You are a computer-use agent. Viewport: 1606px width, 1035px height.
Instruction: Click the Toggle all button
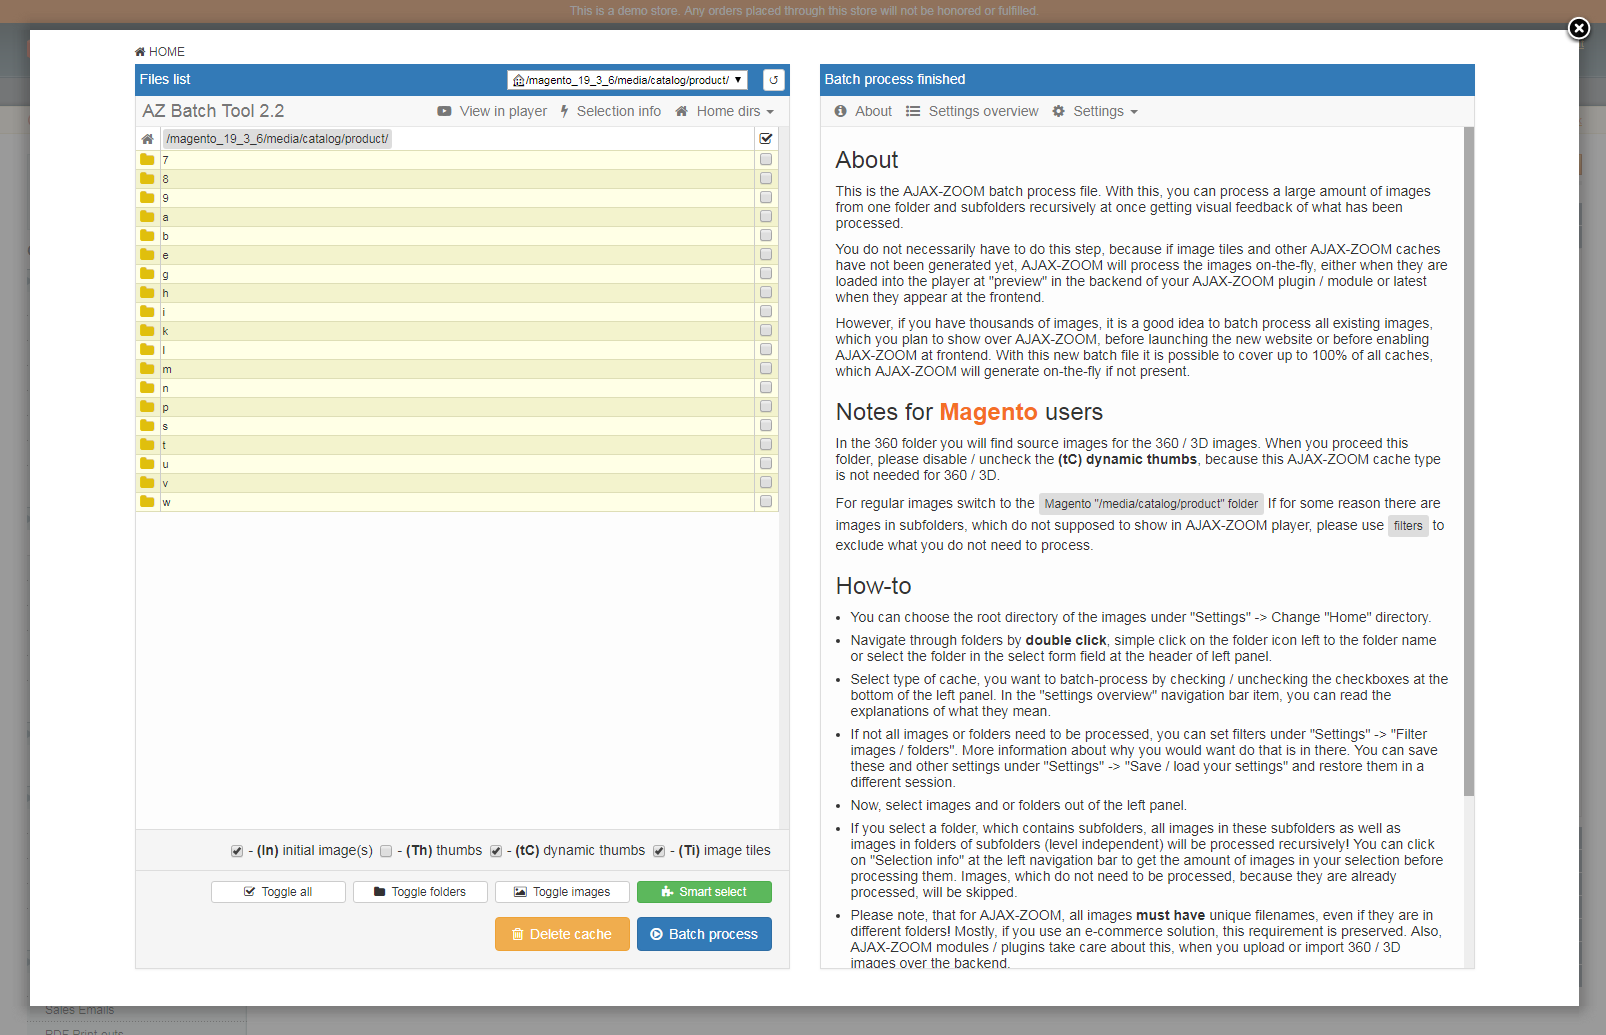coord(278,892)
